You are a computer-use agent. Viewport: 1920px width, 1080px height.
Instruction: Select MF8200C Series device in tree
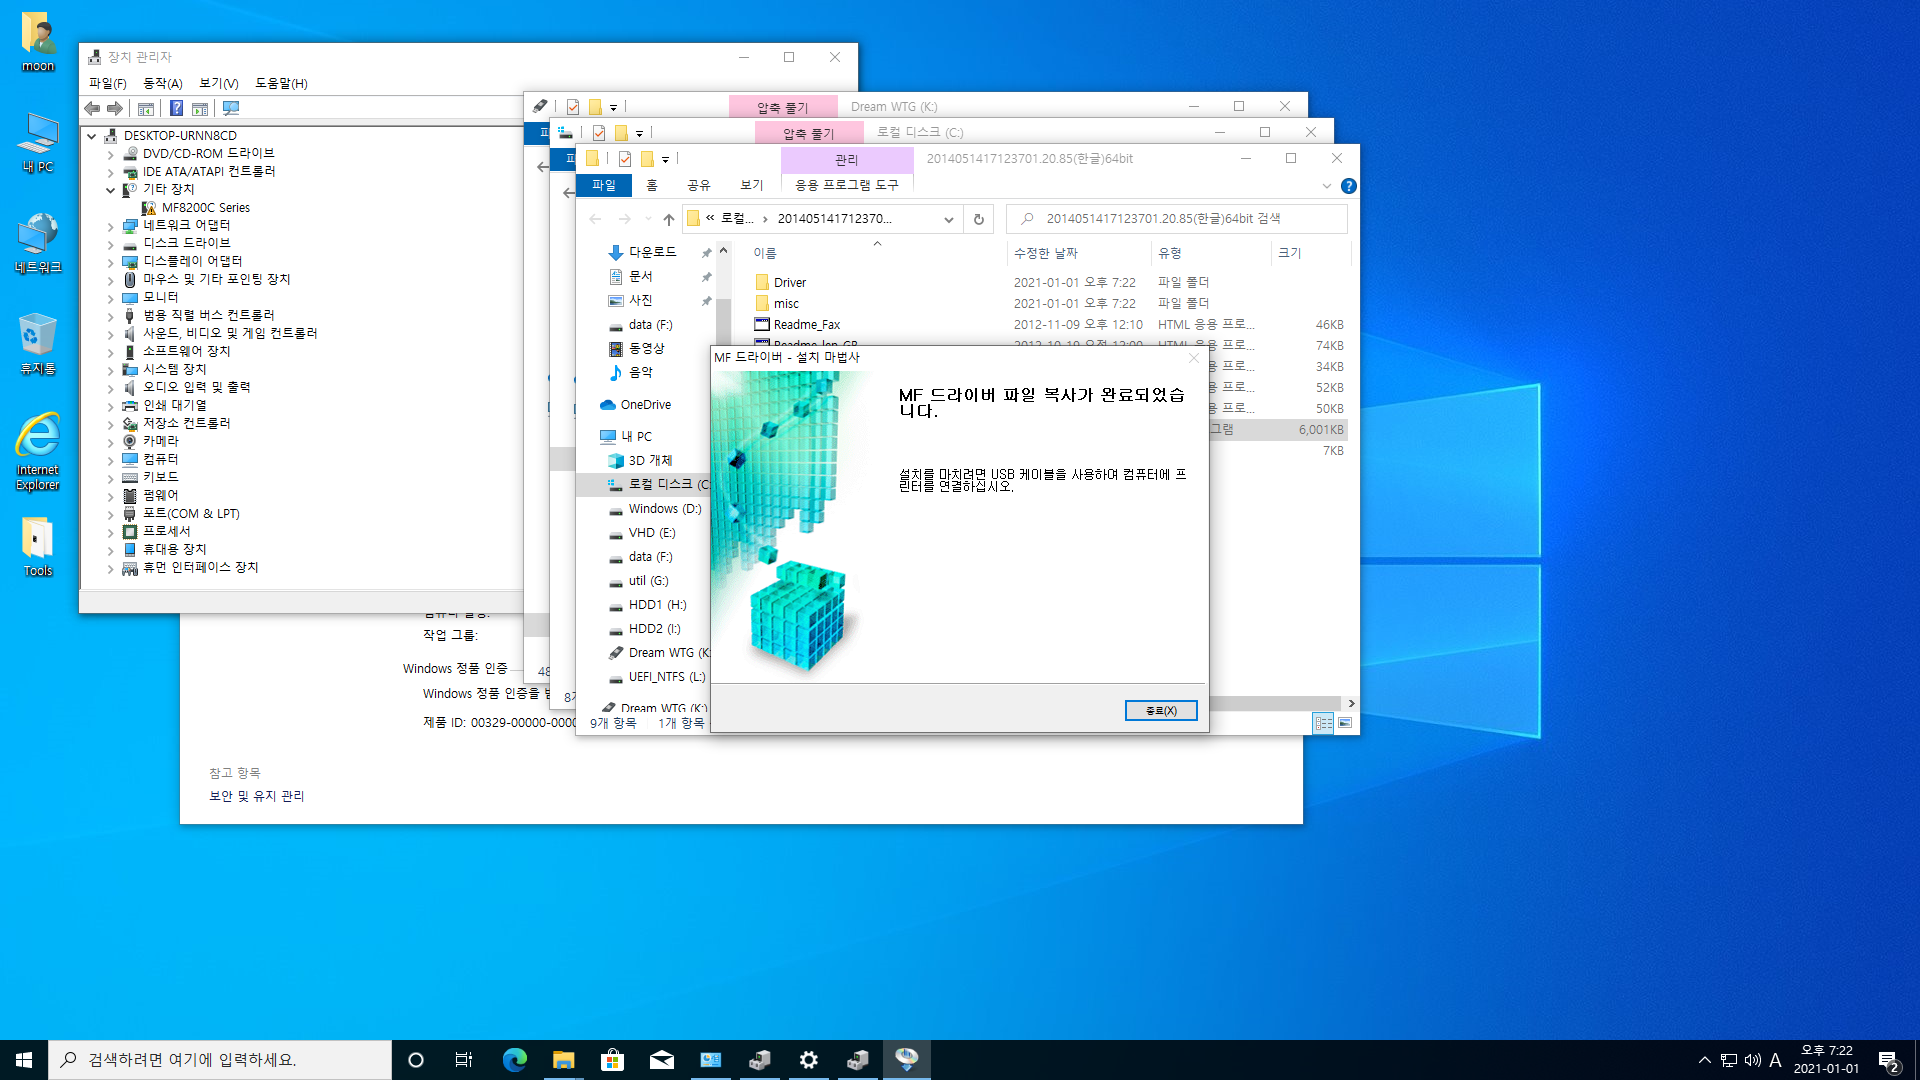(x=206, y=208)
